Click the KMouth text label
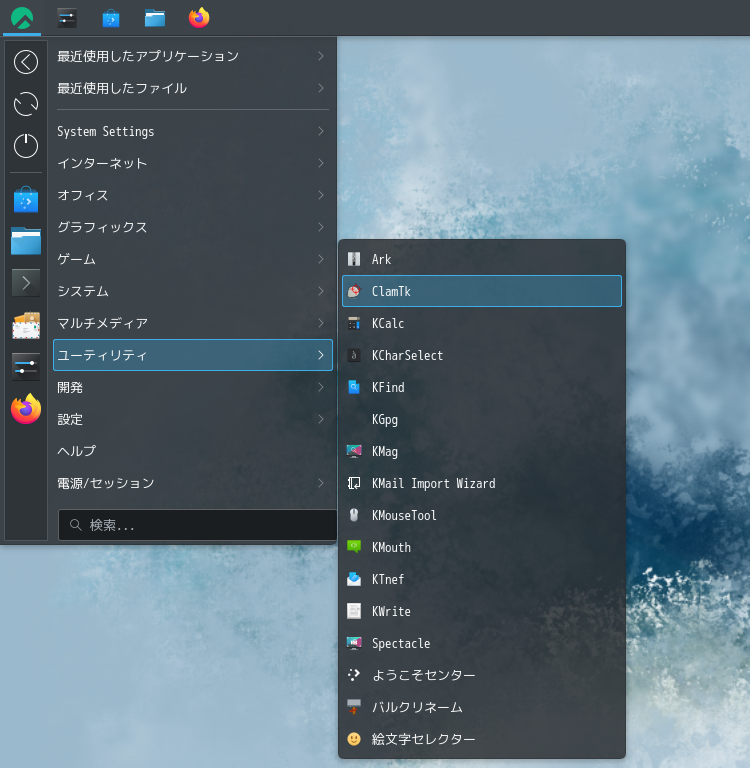750x768 pixels. (391, 547)
